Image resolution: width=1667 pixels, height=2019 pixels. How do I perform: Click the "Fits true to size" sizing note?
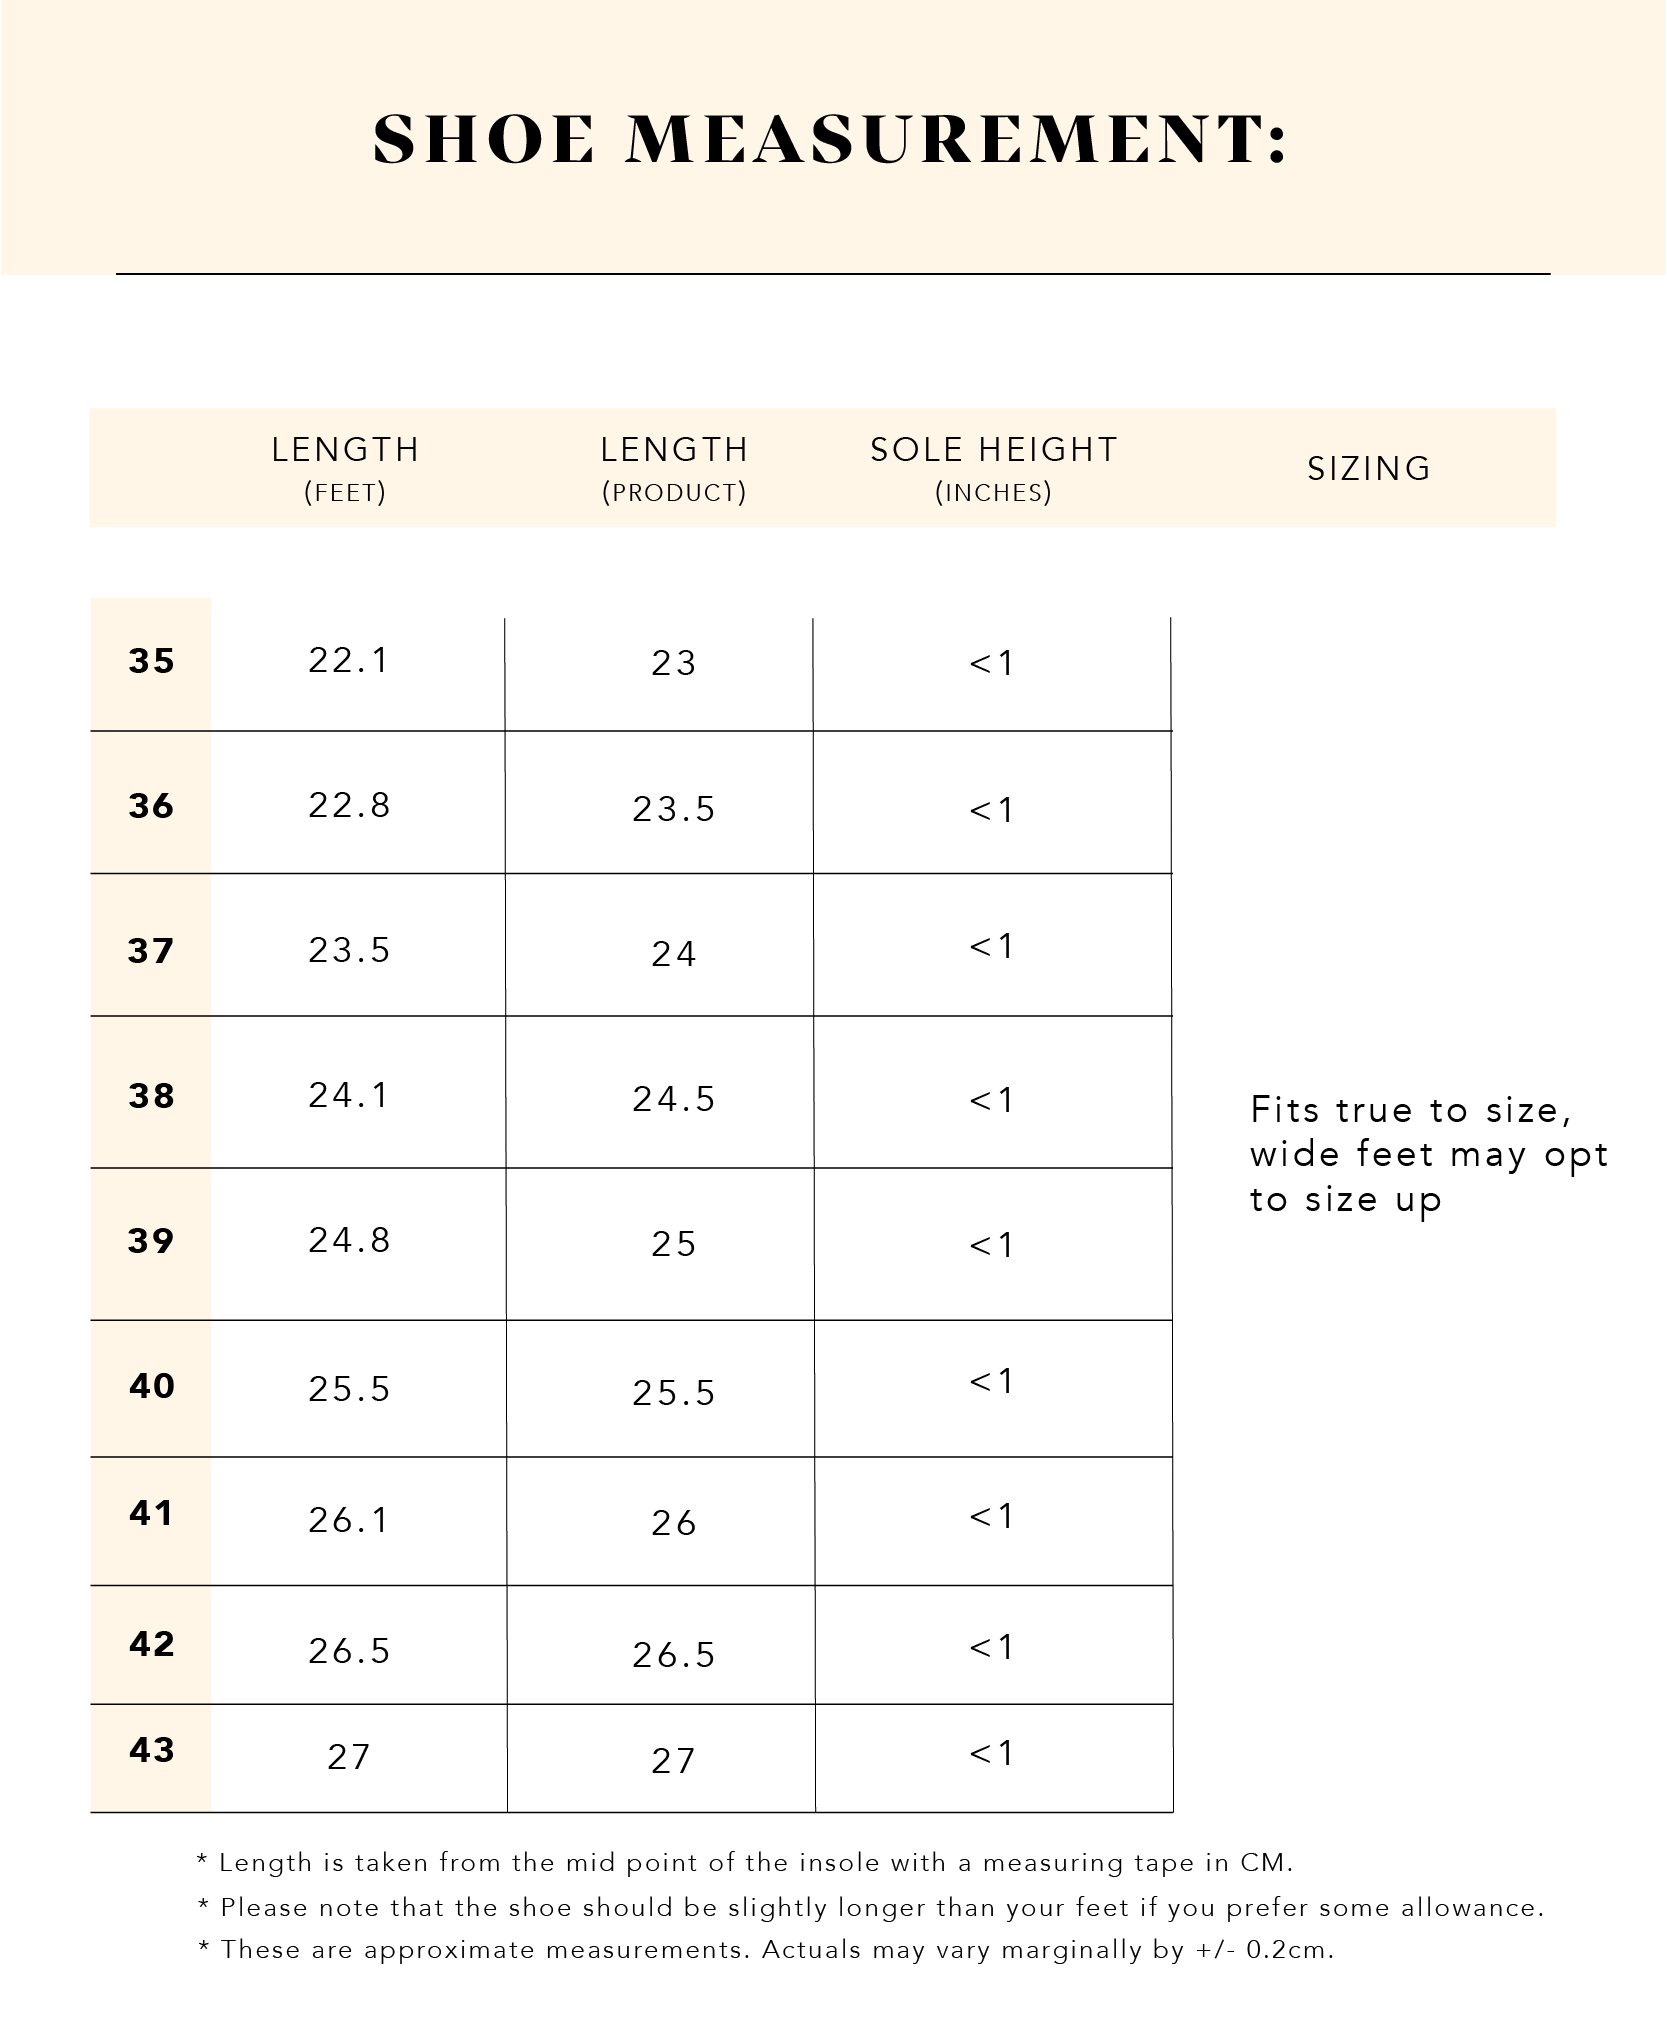(x=1428, y=1154)
